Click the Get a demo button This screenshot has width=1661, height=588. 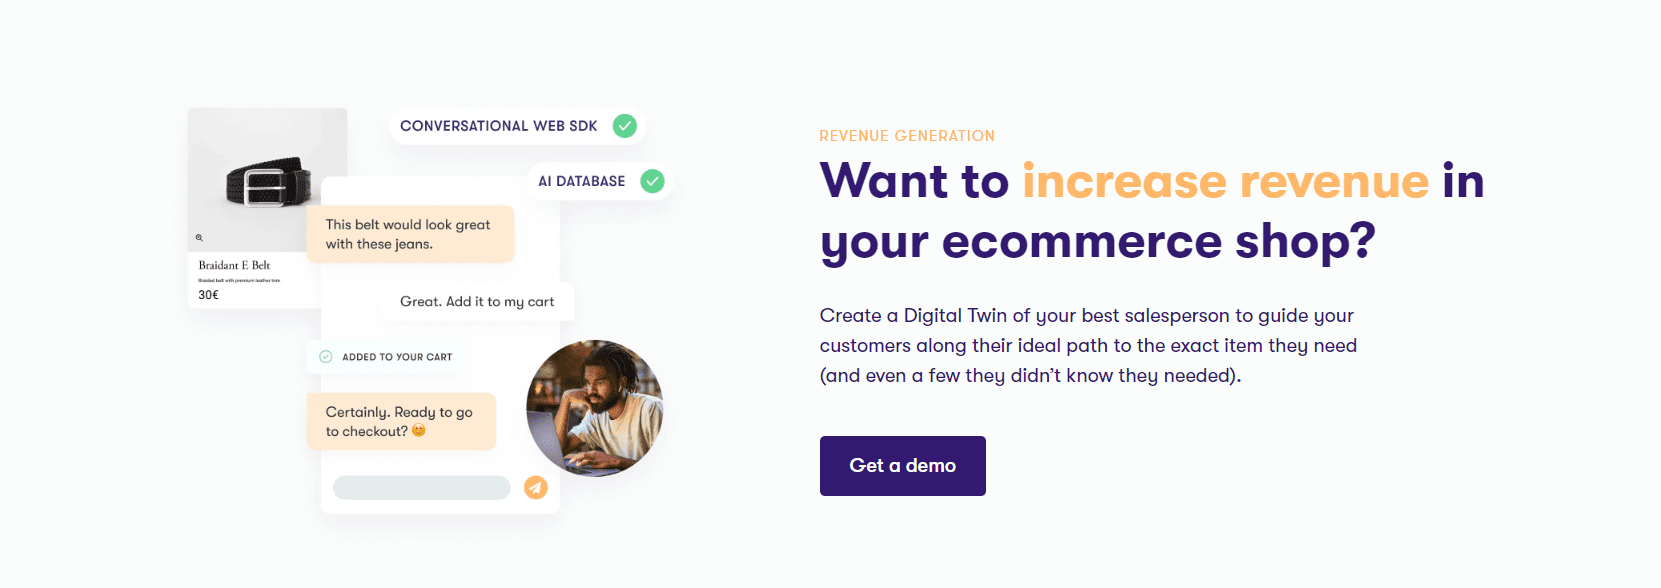(902, 466)
